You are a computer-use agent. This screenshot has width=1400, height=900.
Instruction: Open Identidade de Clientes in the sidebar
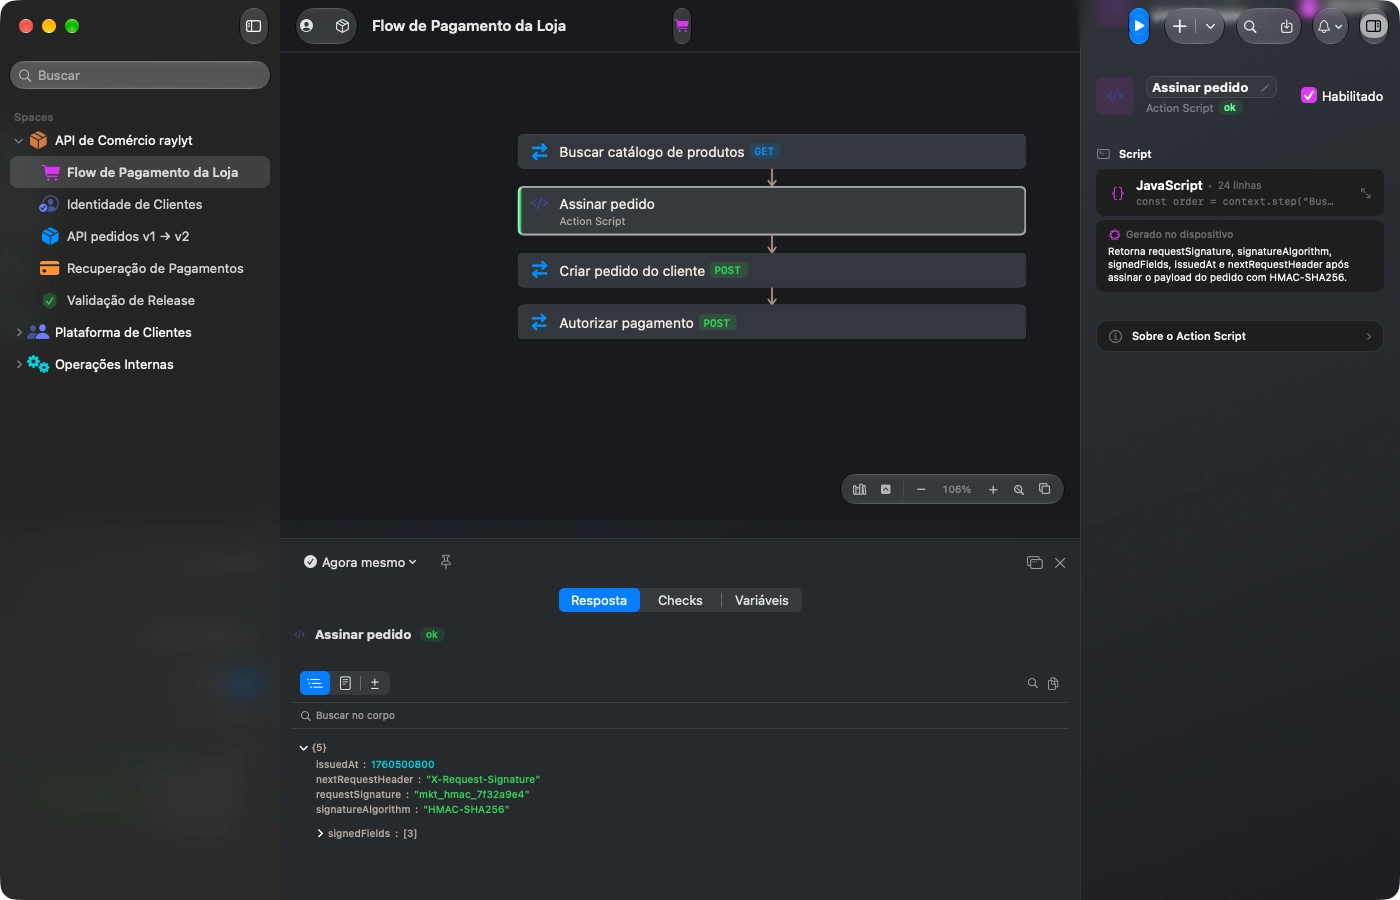(140, 204)
